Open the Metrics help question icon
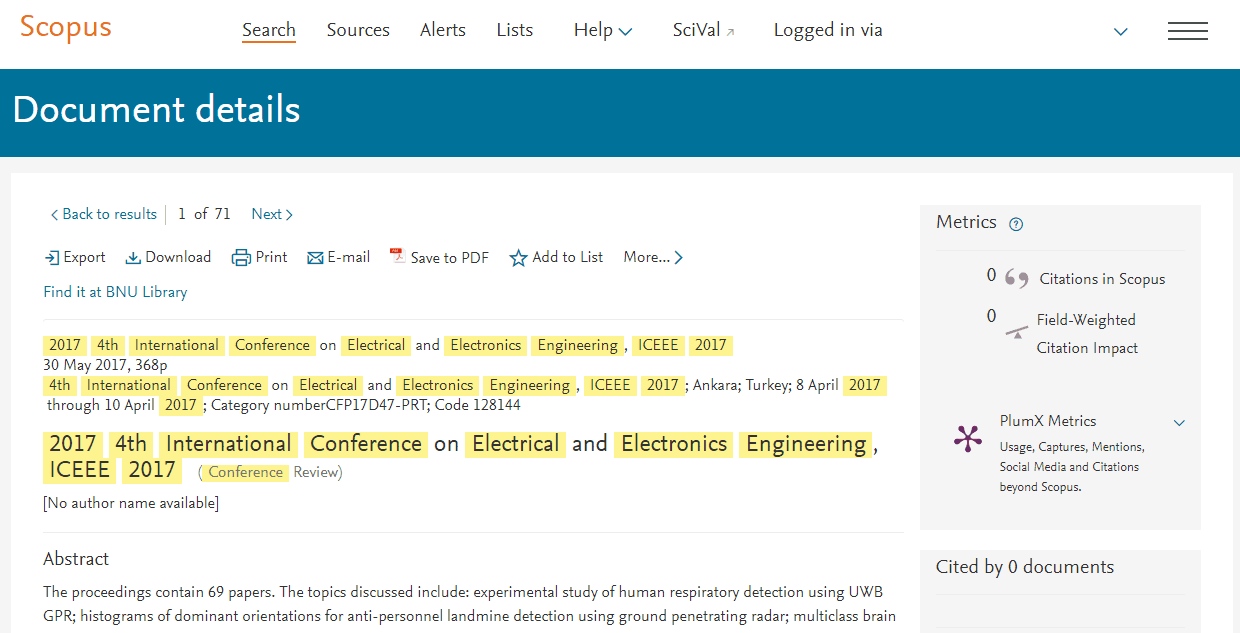The width and height of the screenshot is (1240, 633). pos(1016,224)
